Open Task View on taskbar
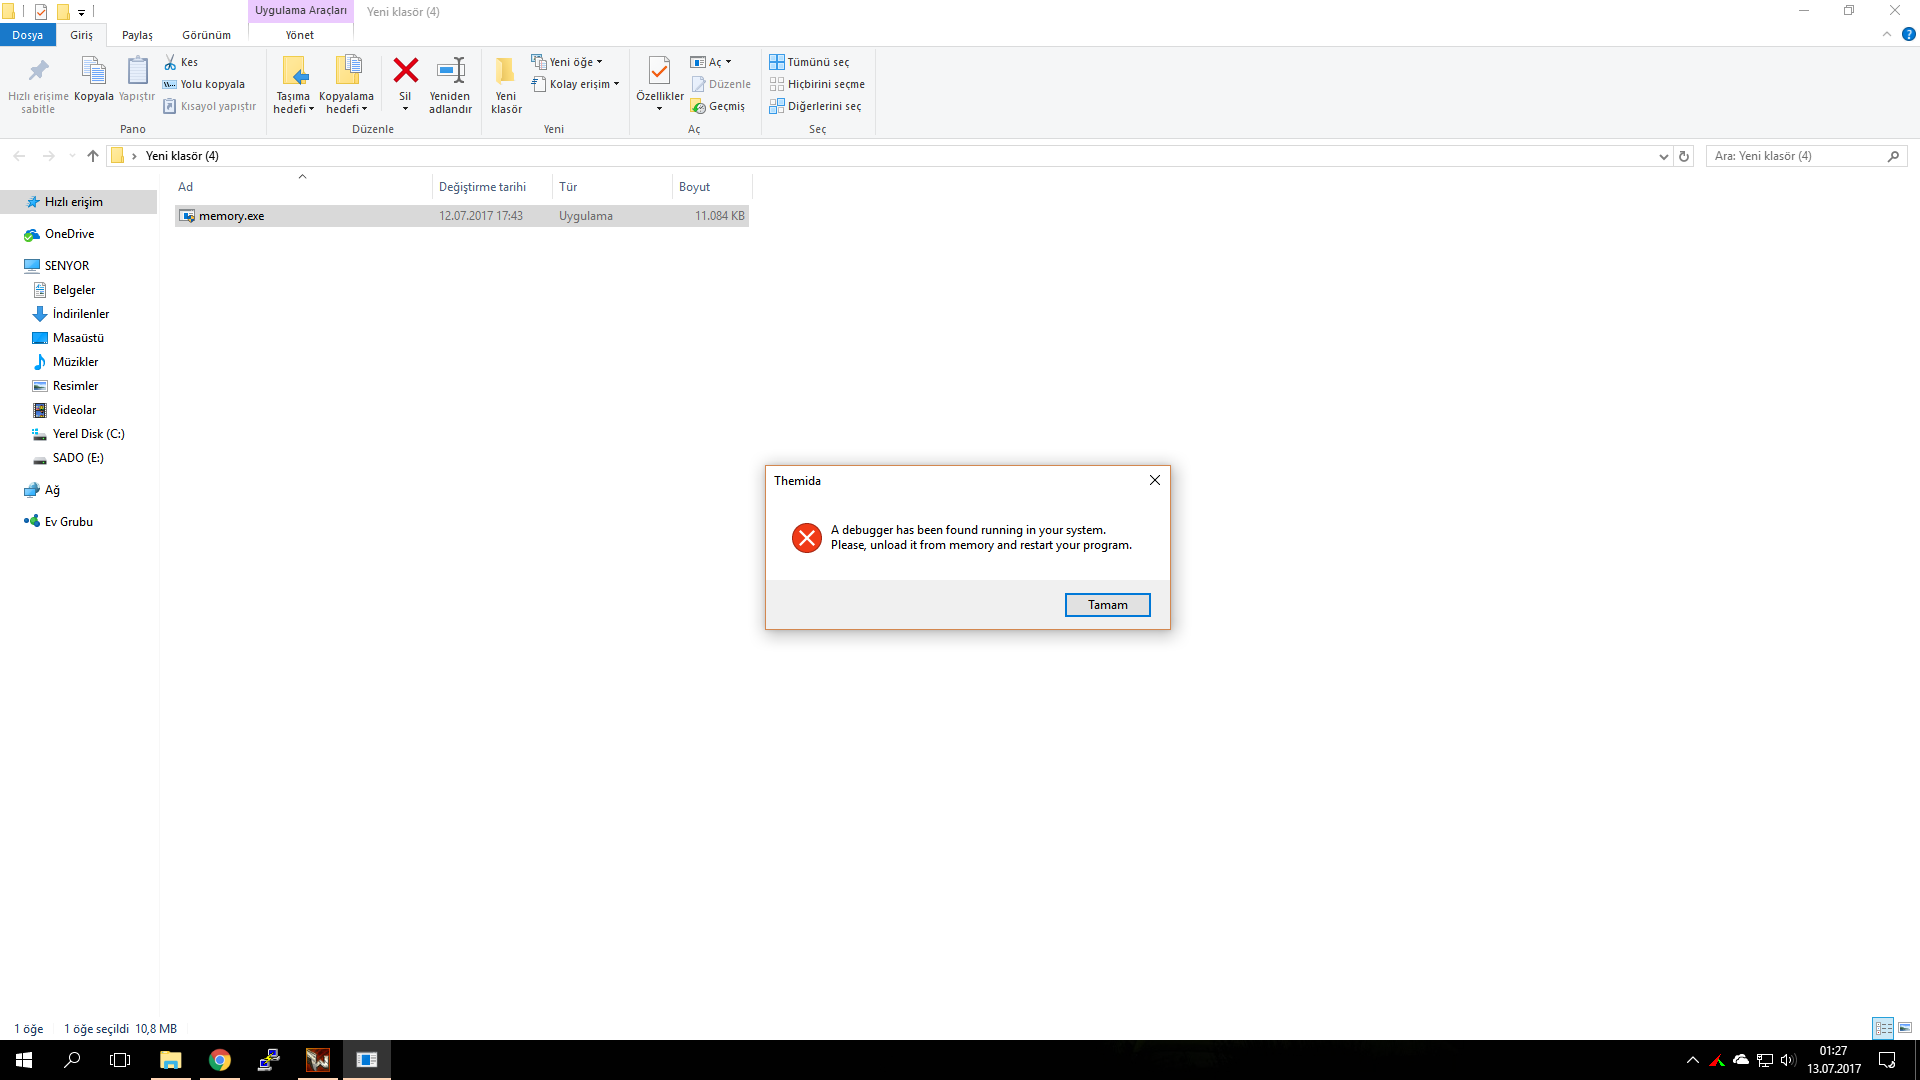This screenshot has width=1920, height=1080. [x=120, y=1060]
